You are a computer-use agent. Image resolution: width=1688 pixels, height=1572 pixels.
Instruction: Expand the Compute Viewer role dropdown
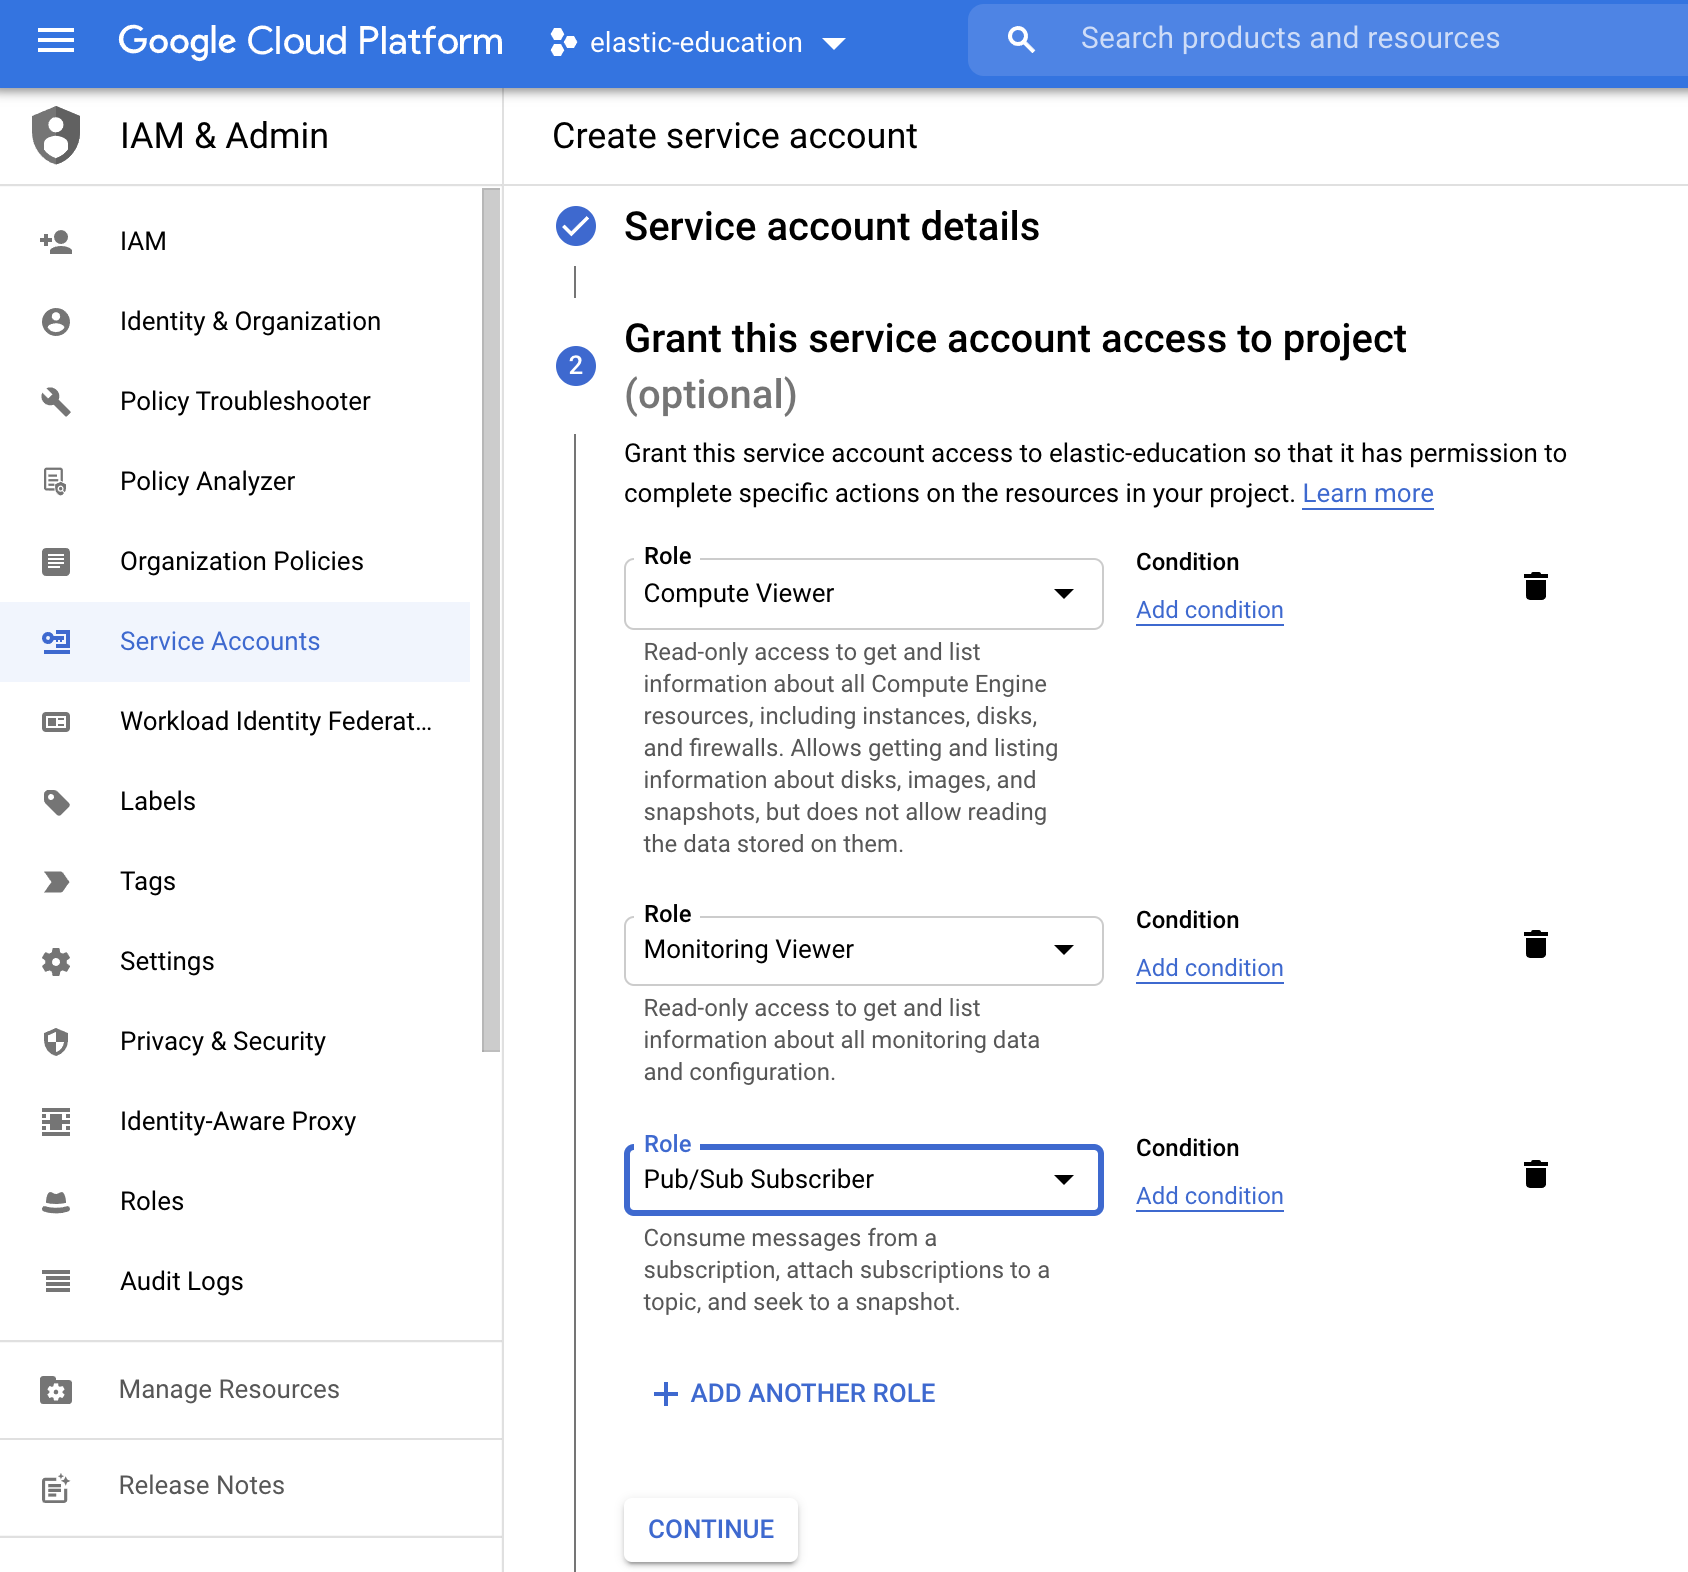coord(1064,593)
